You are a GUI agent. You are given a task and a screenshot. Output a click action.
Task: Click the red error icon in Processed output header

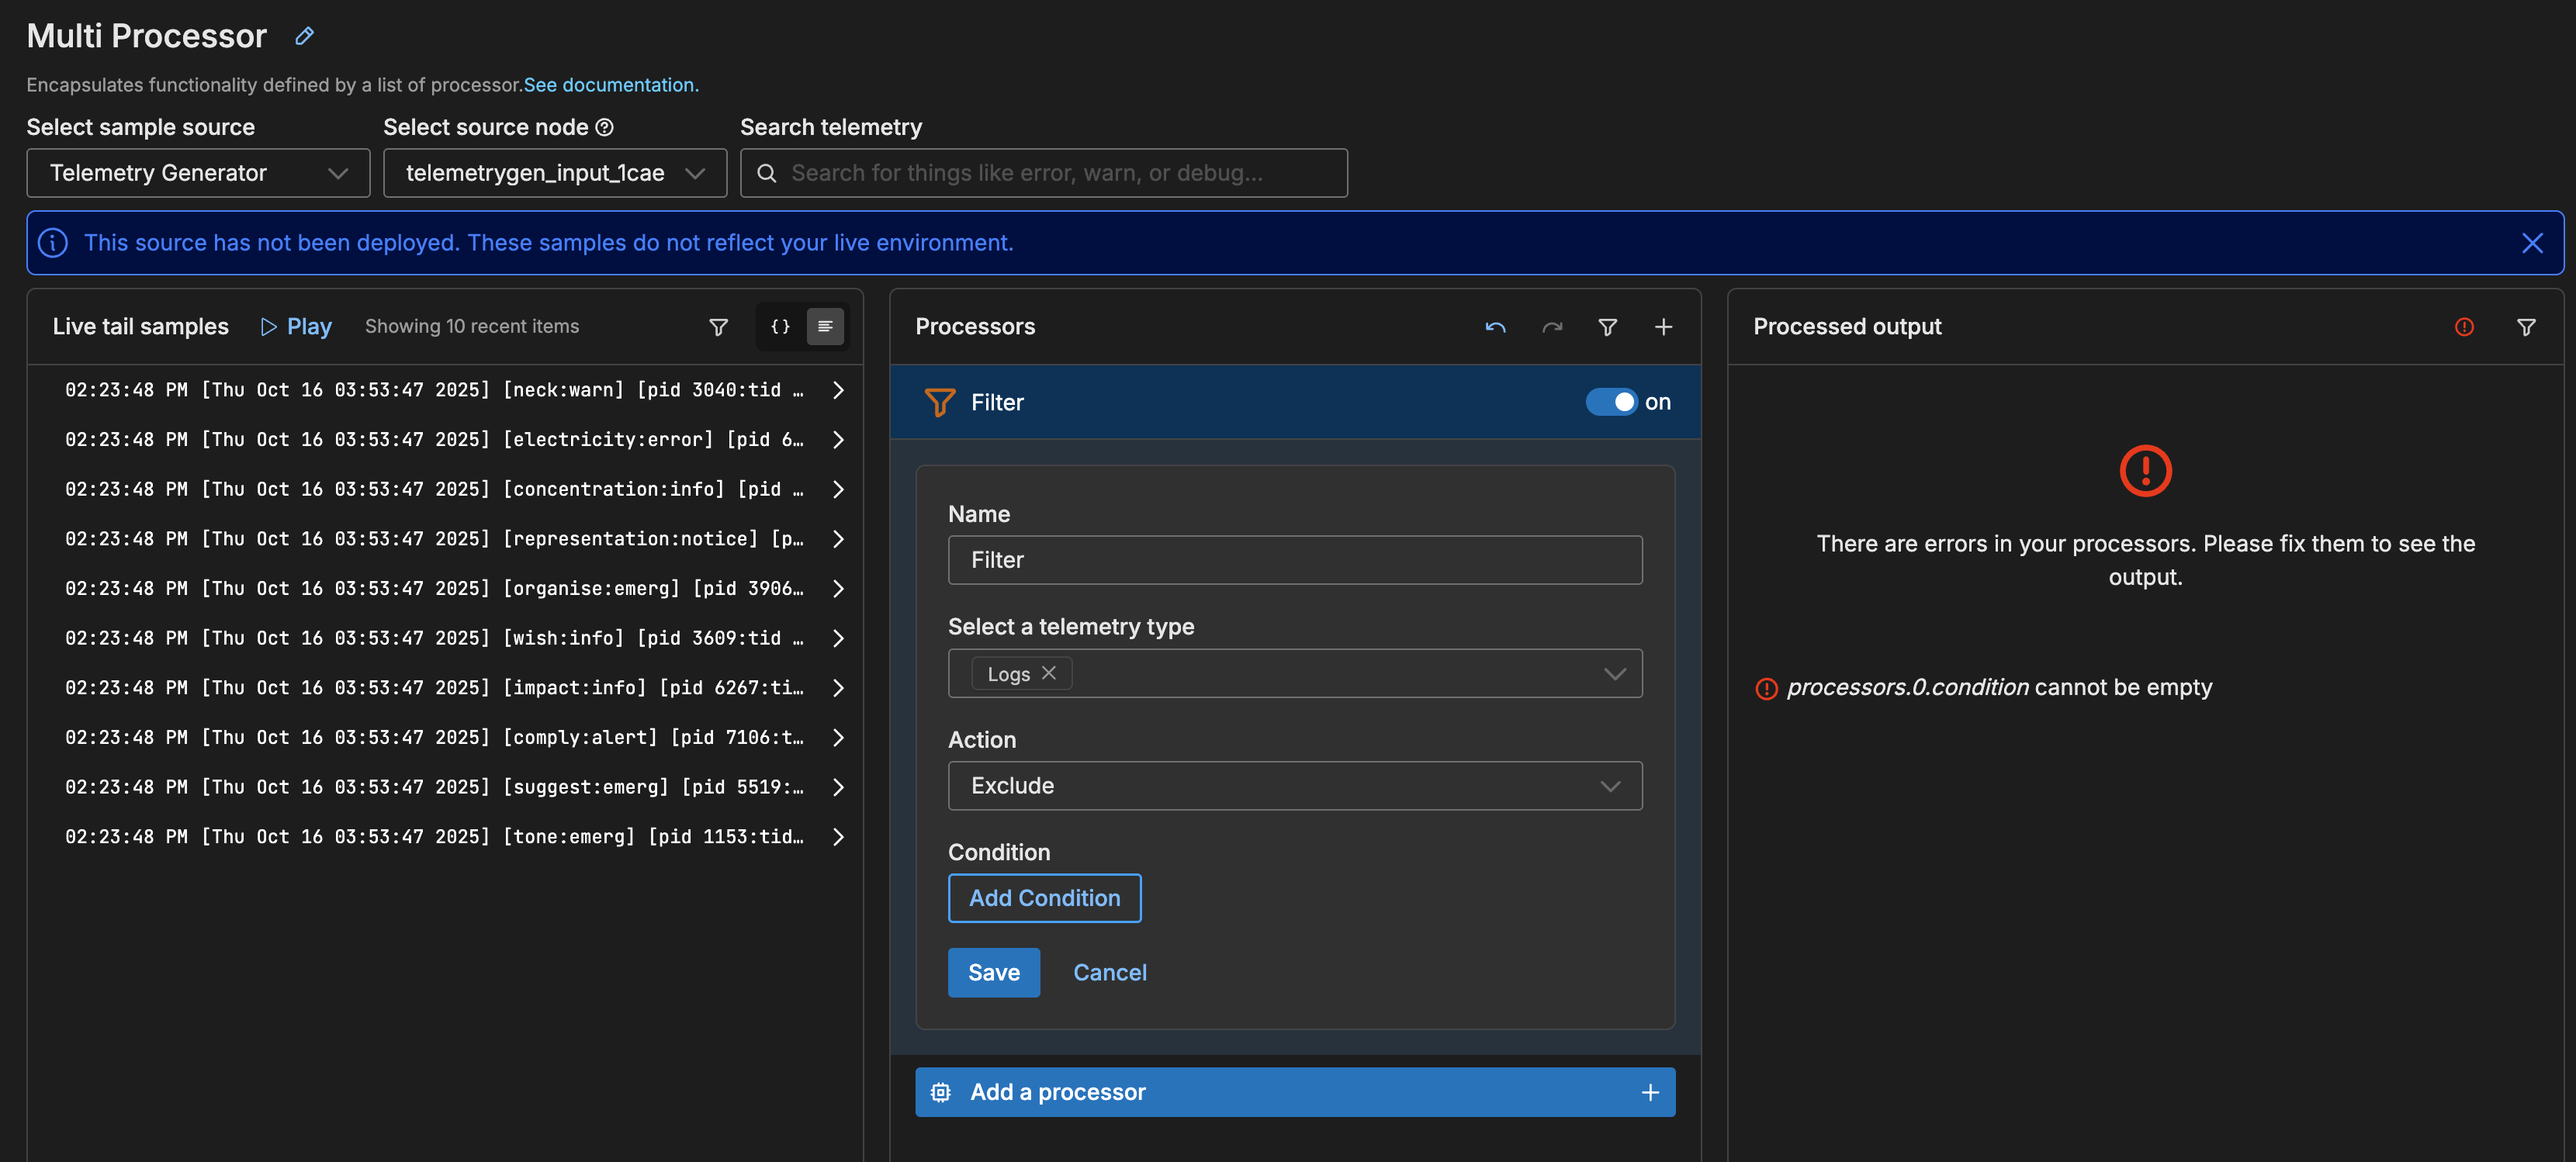[2464, 327]
